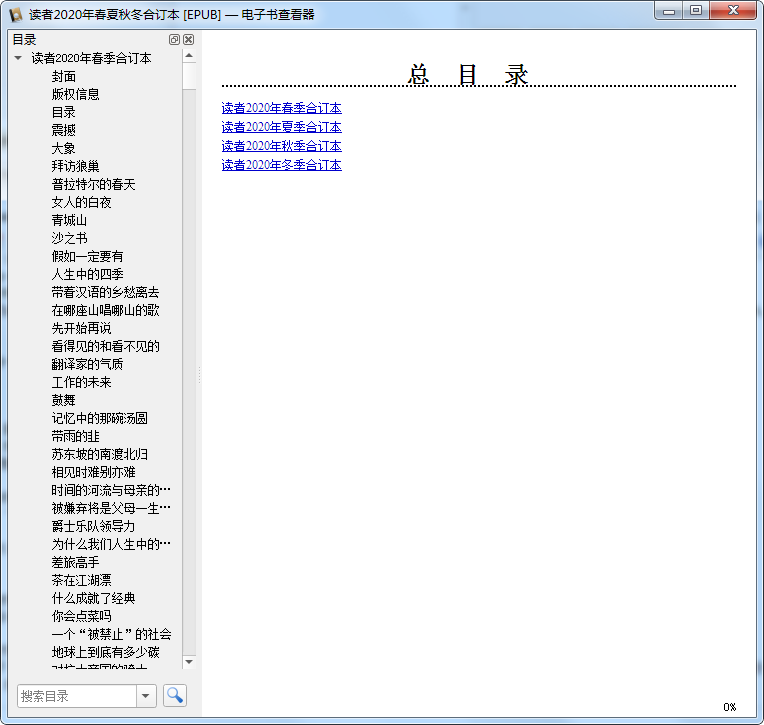The image size is (764, 725).
Task: Open 记忆中的那碗汤圆
Action: click(99, 419)
